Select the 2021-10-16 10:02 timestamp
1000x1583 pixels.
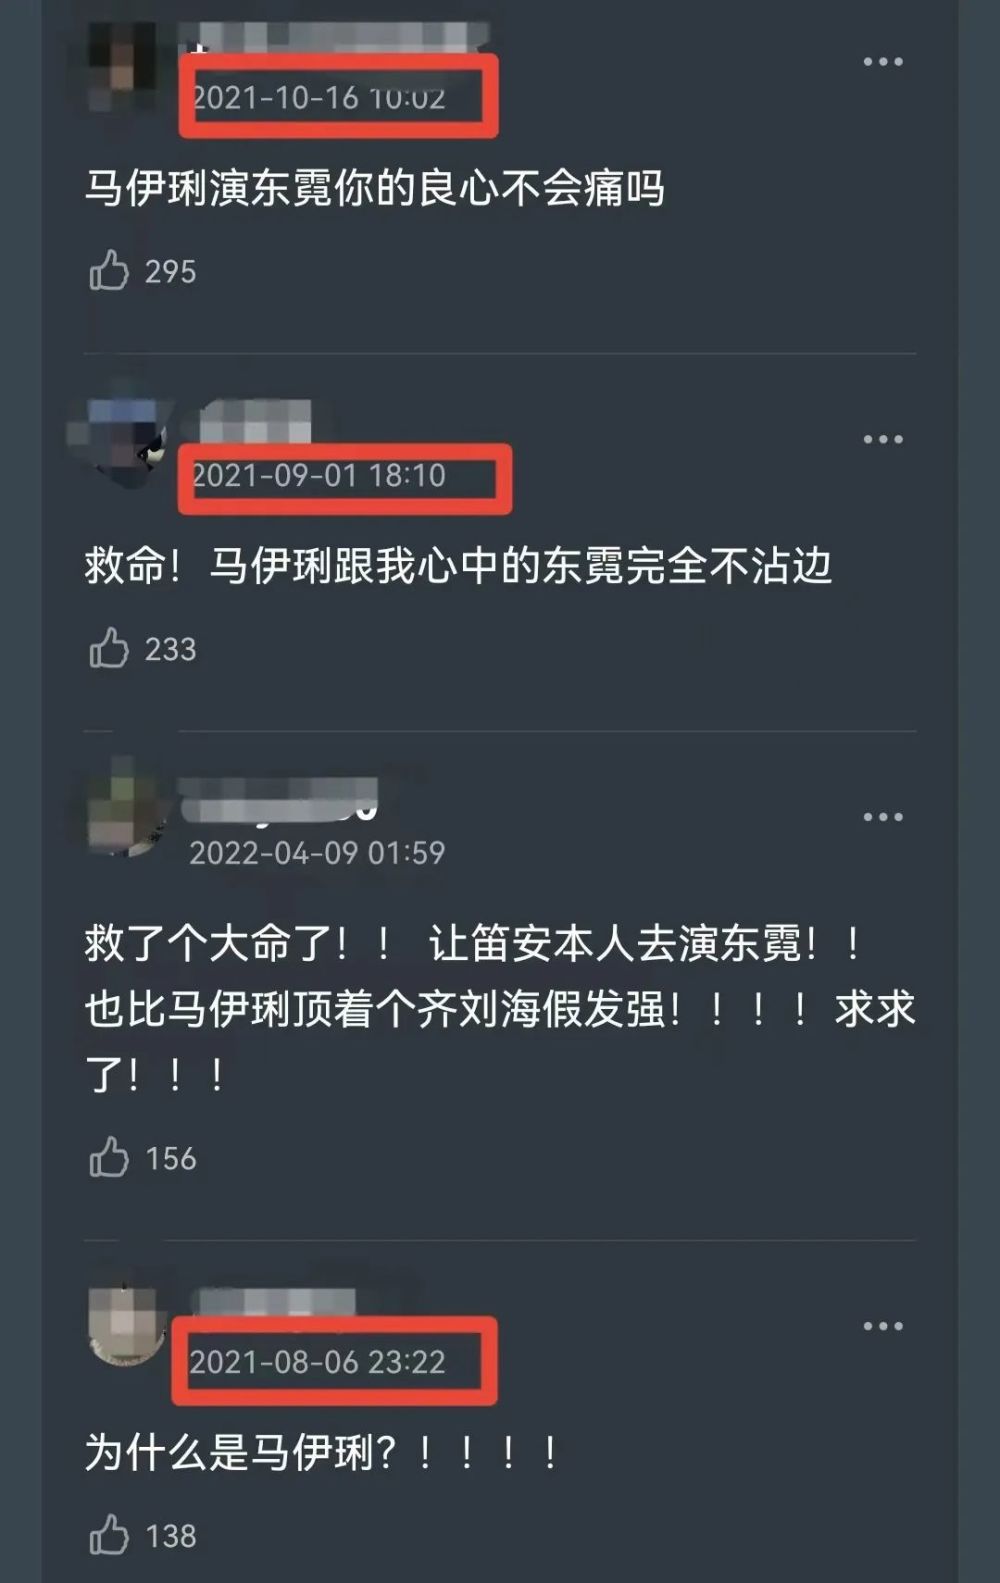click(318, 98)
